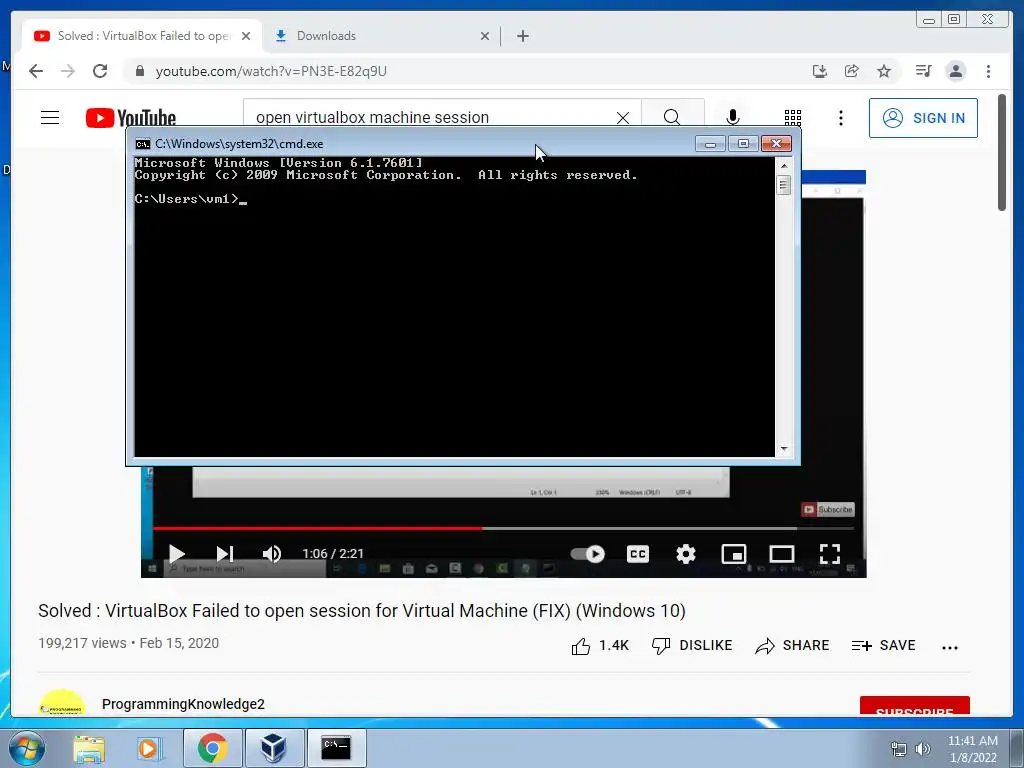
Task: Open the YouTube apps grid
Action: coord(793,118)
